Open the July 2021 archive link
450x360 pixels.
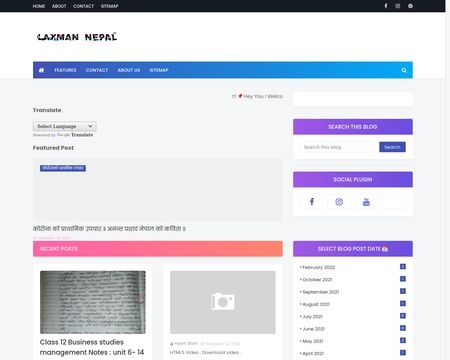[x=312, y=317]
